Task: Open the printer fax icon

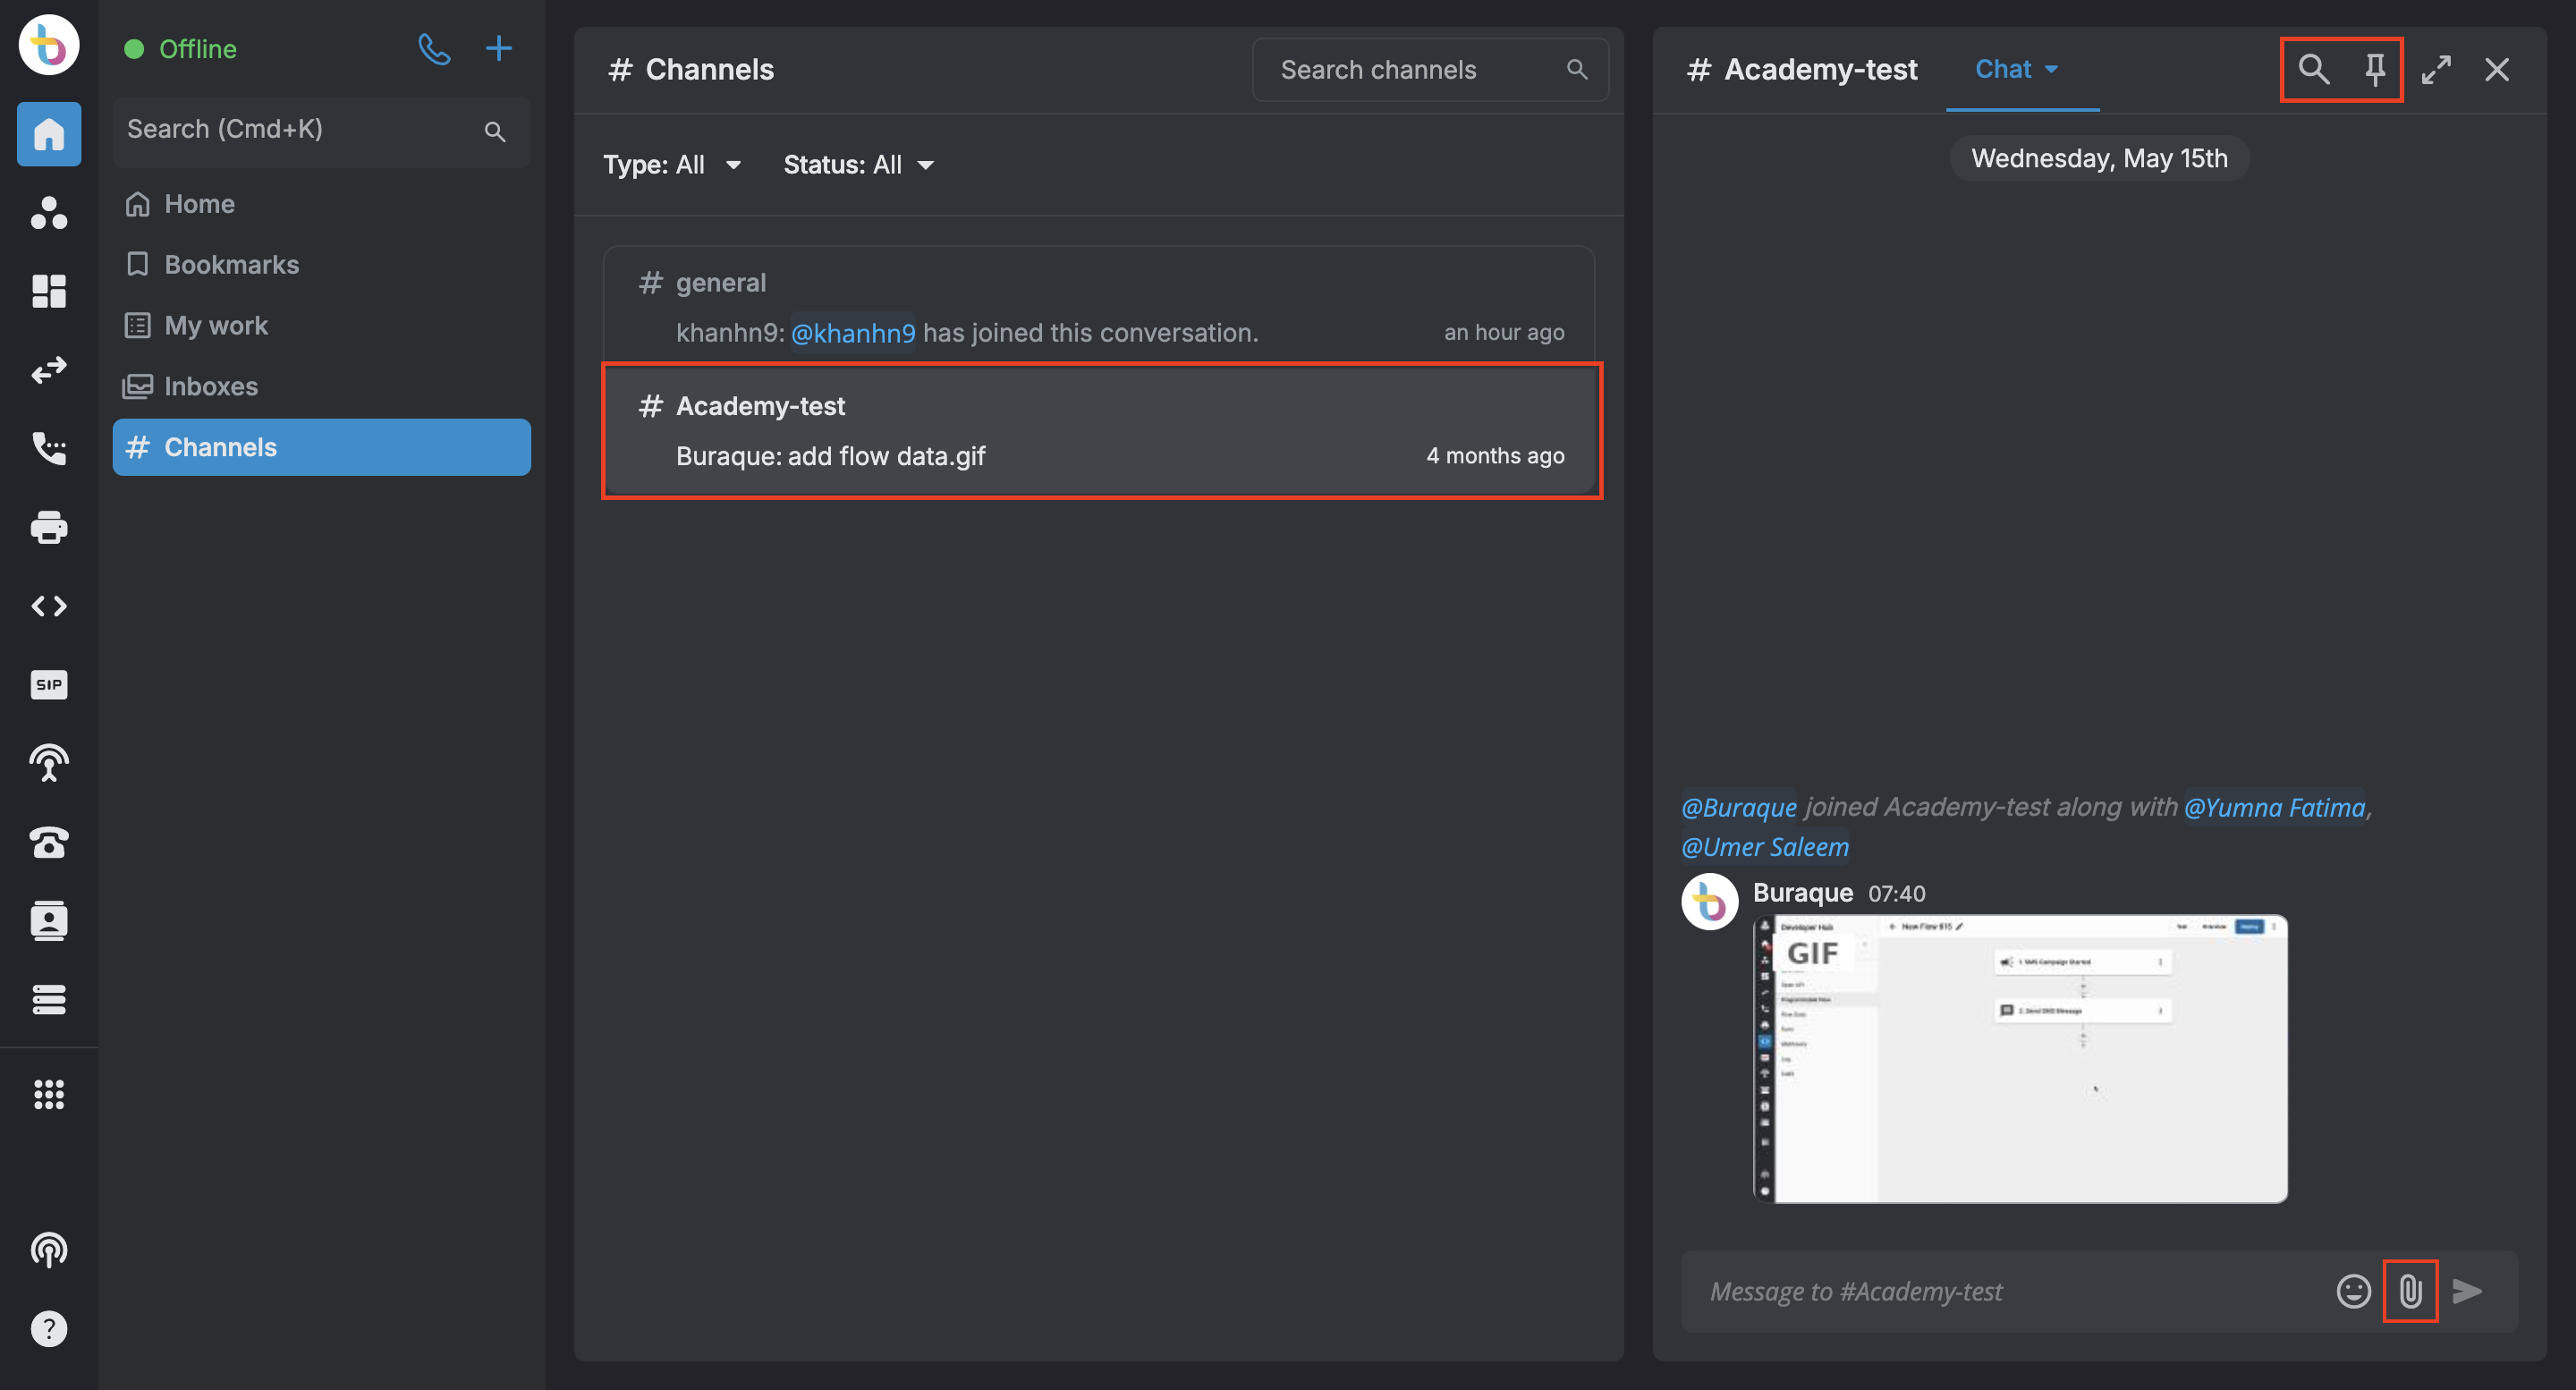Action: (49, 527)
